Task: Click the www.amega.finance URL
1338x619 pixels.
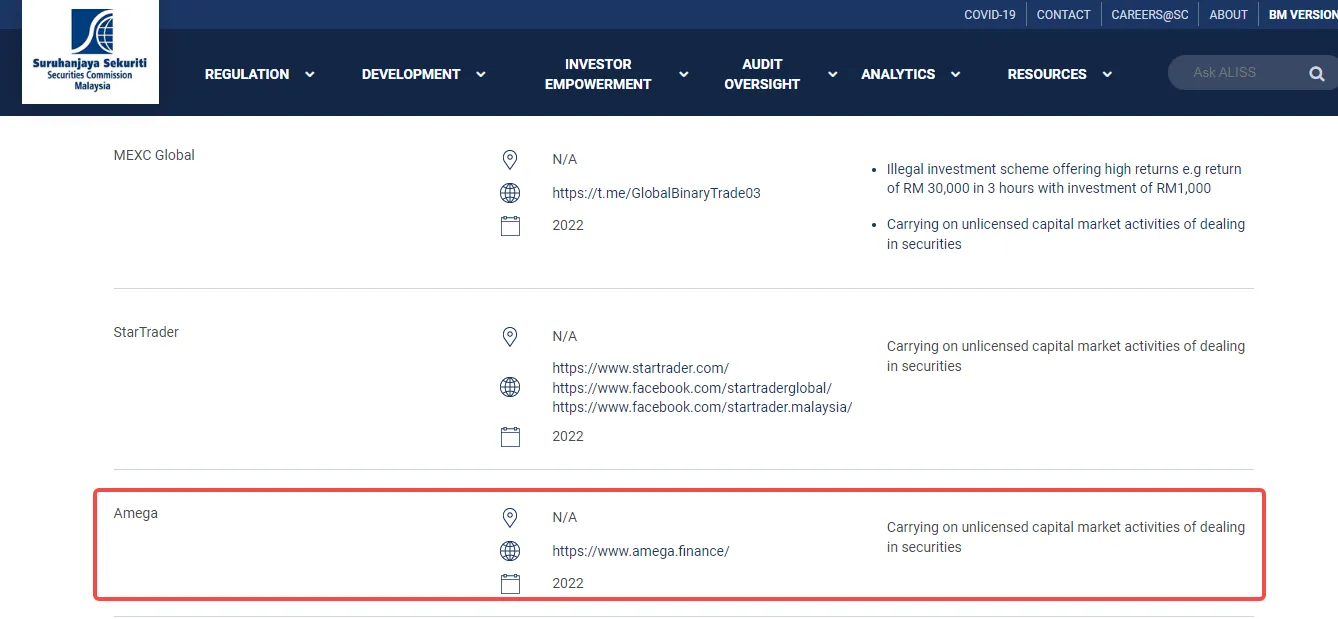Action: click(641, 551)
